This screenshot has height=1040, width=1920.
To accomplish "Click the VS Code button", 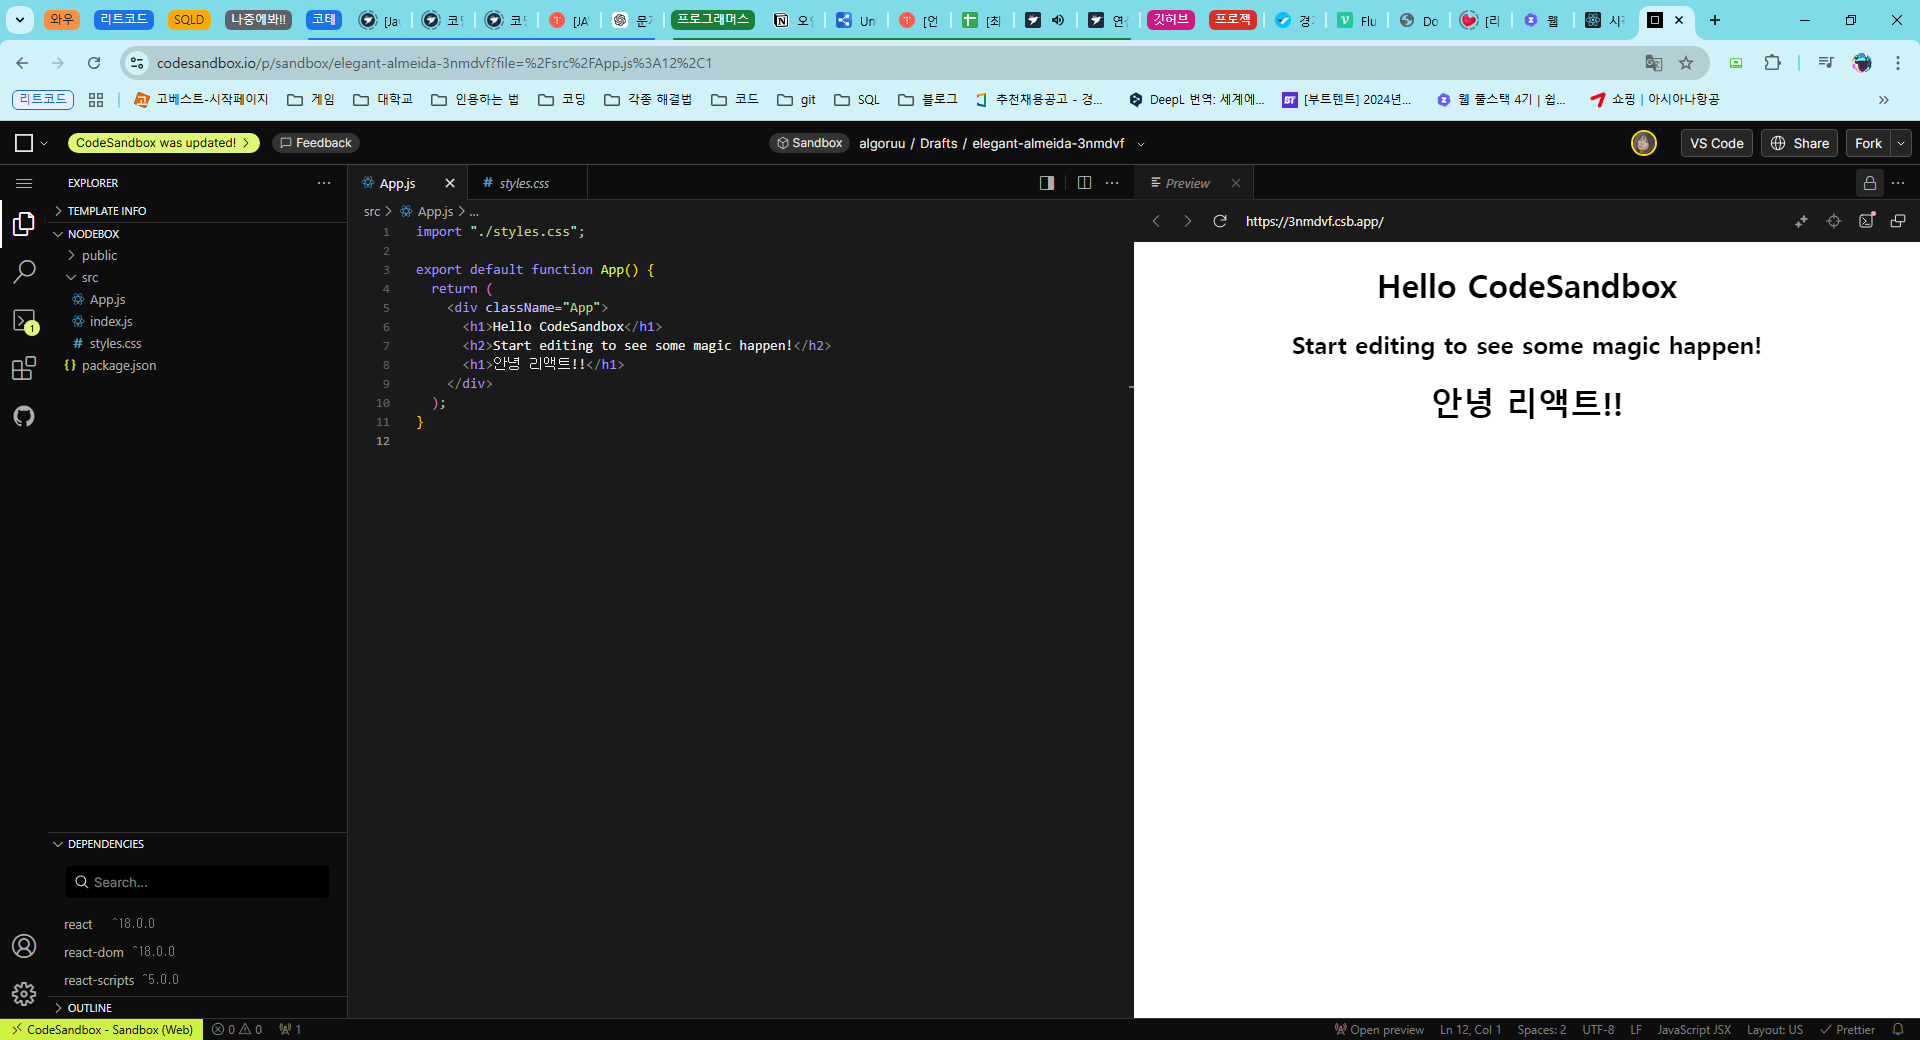I will point(1717,143).
